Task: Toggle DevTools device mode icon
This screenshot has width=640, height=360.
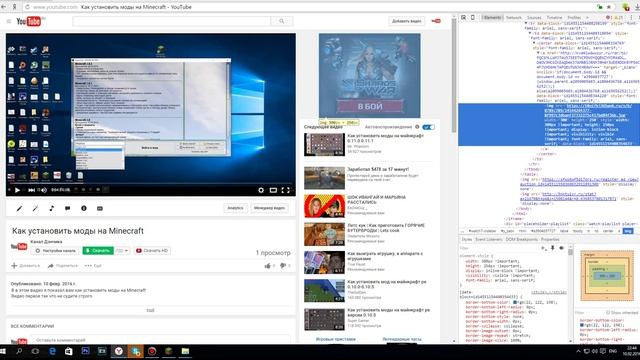Action: click(x=473, y=18)
